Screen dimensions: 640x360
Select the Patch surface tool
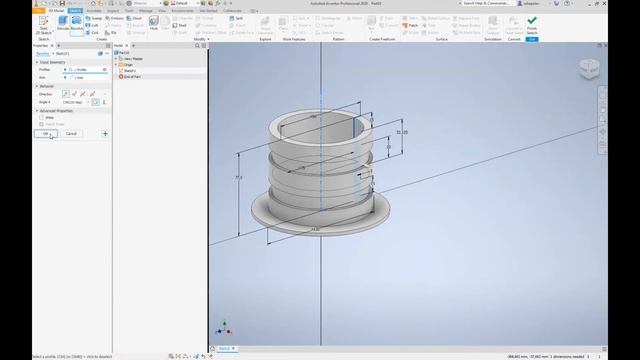click(x=410, y=25)
